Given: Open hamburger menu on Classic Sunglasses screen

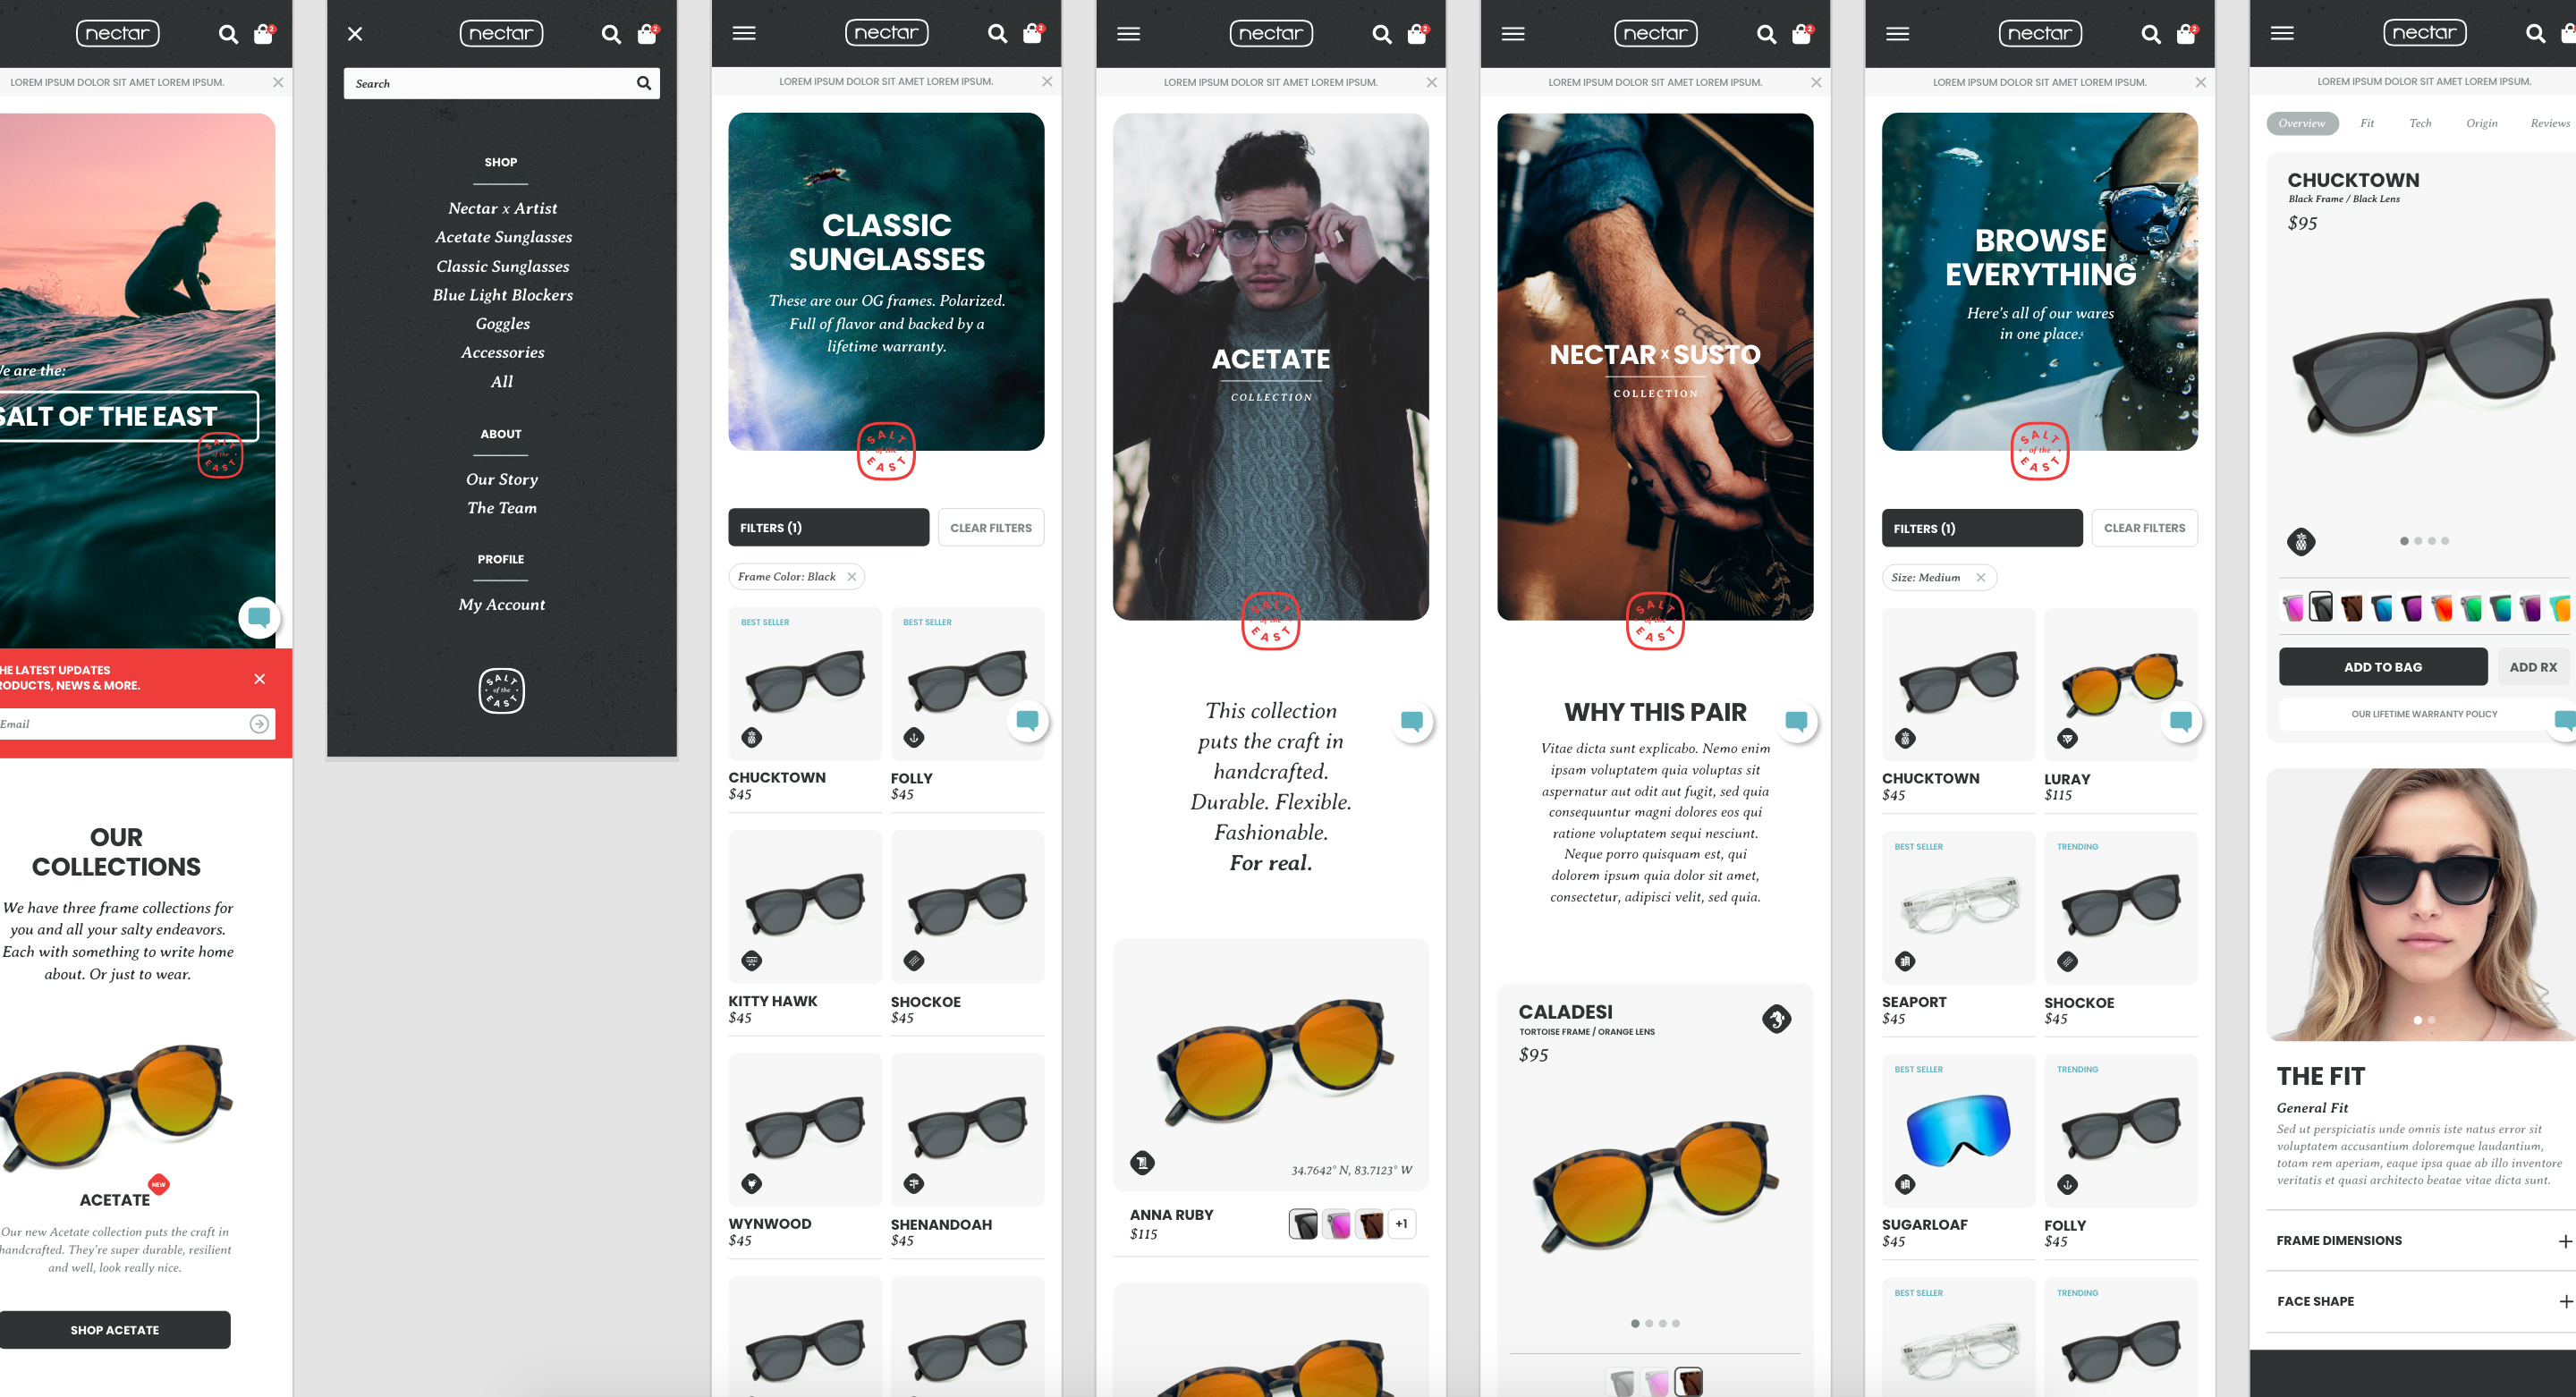Looking at the screenshot, I should tap(744, 34).
